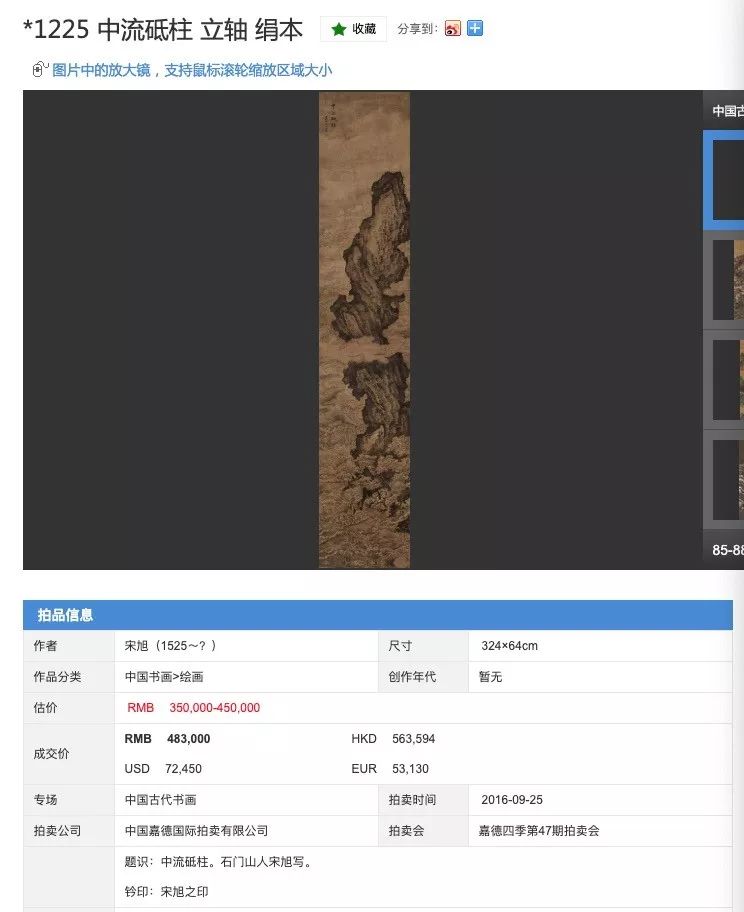Viewport: 744px width, 912px height.
Task: Click inscription text 题识：中流砥柱。石门山人宋旭写。
Action: (219, 861)
